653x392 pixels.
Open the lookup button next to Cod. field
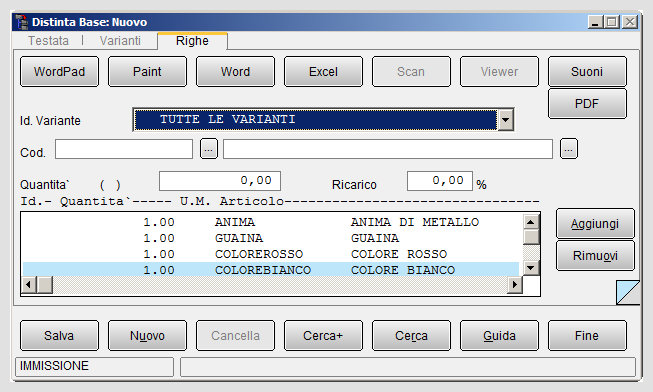pos(209,149)
